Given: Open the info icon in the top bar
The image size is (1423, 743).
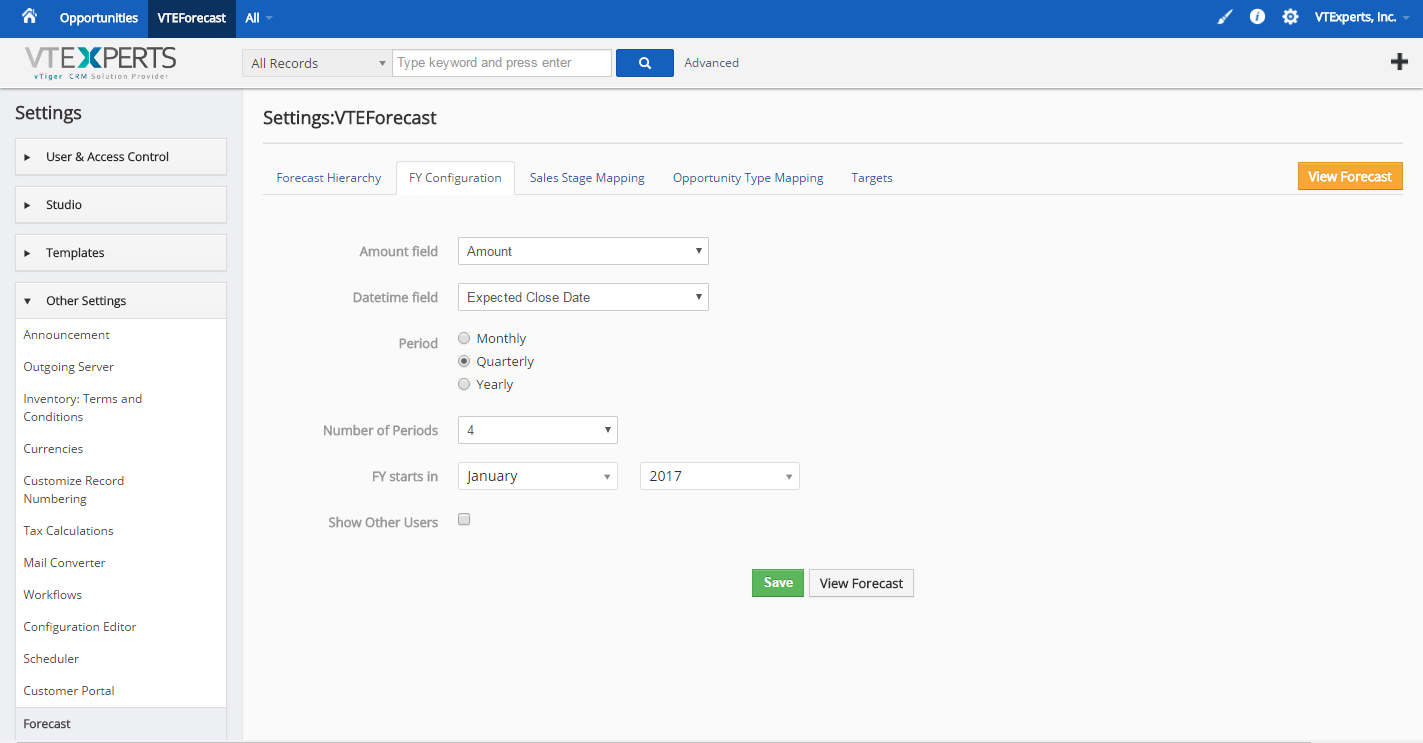Looking at the screenshot, I should (1258, 17).
